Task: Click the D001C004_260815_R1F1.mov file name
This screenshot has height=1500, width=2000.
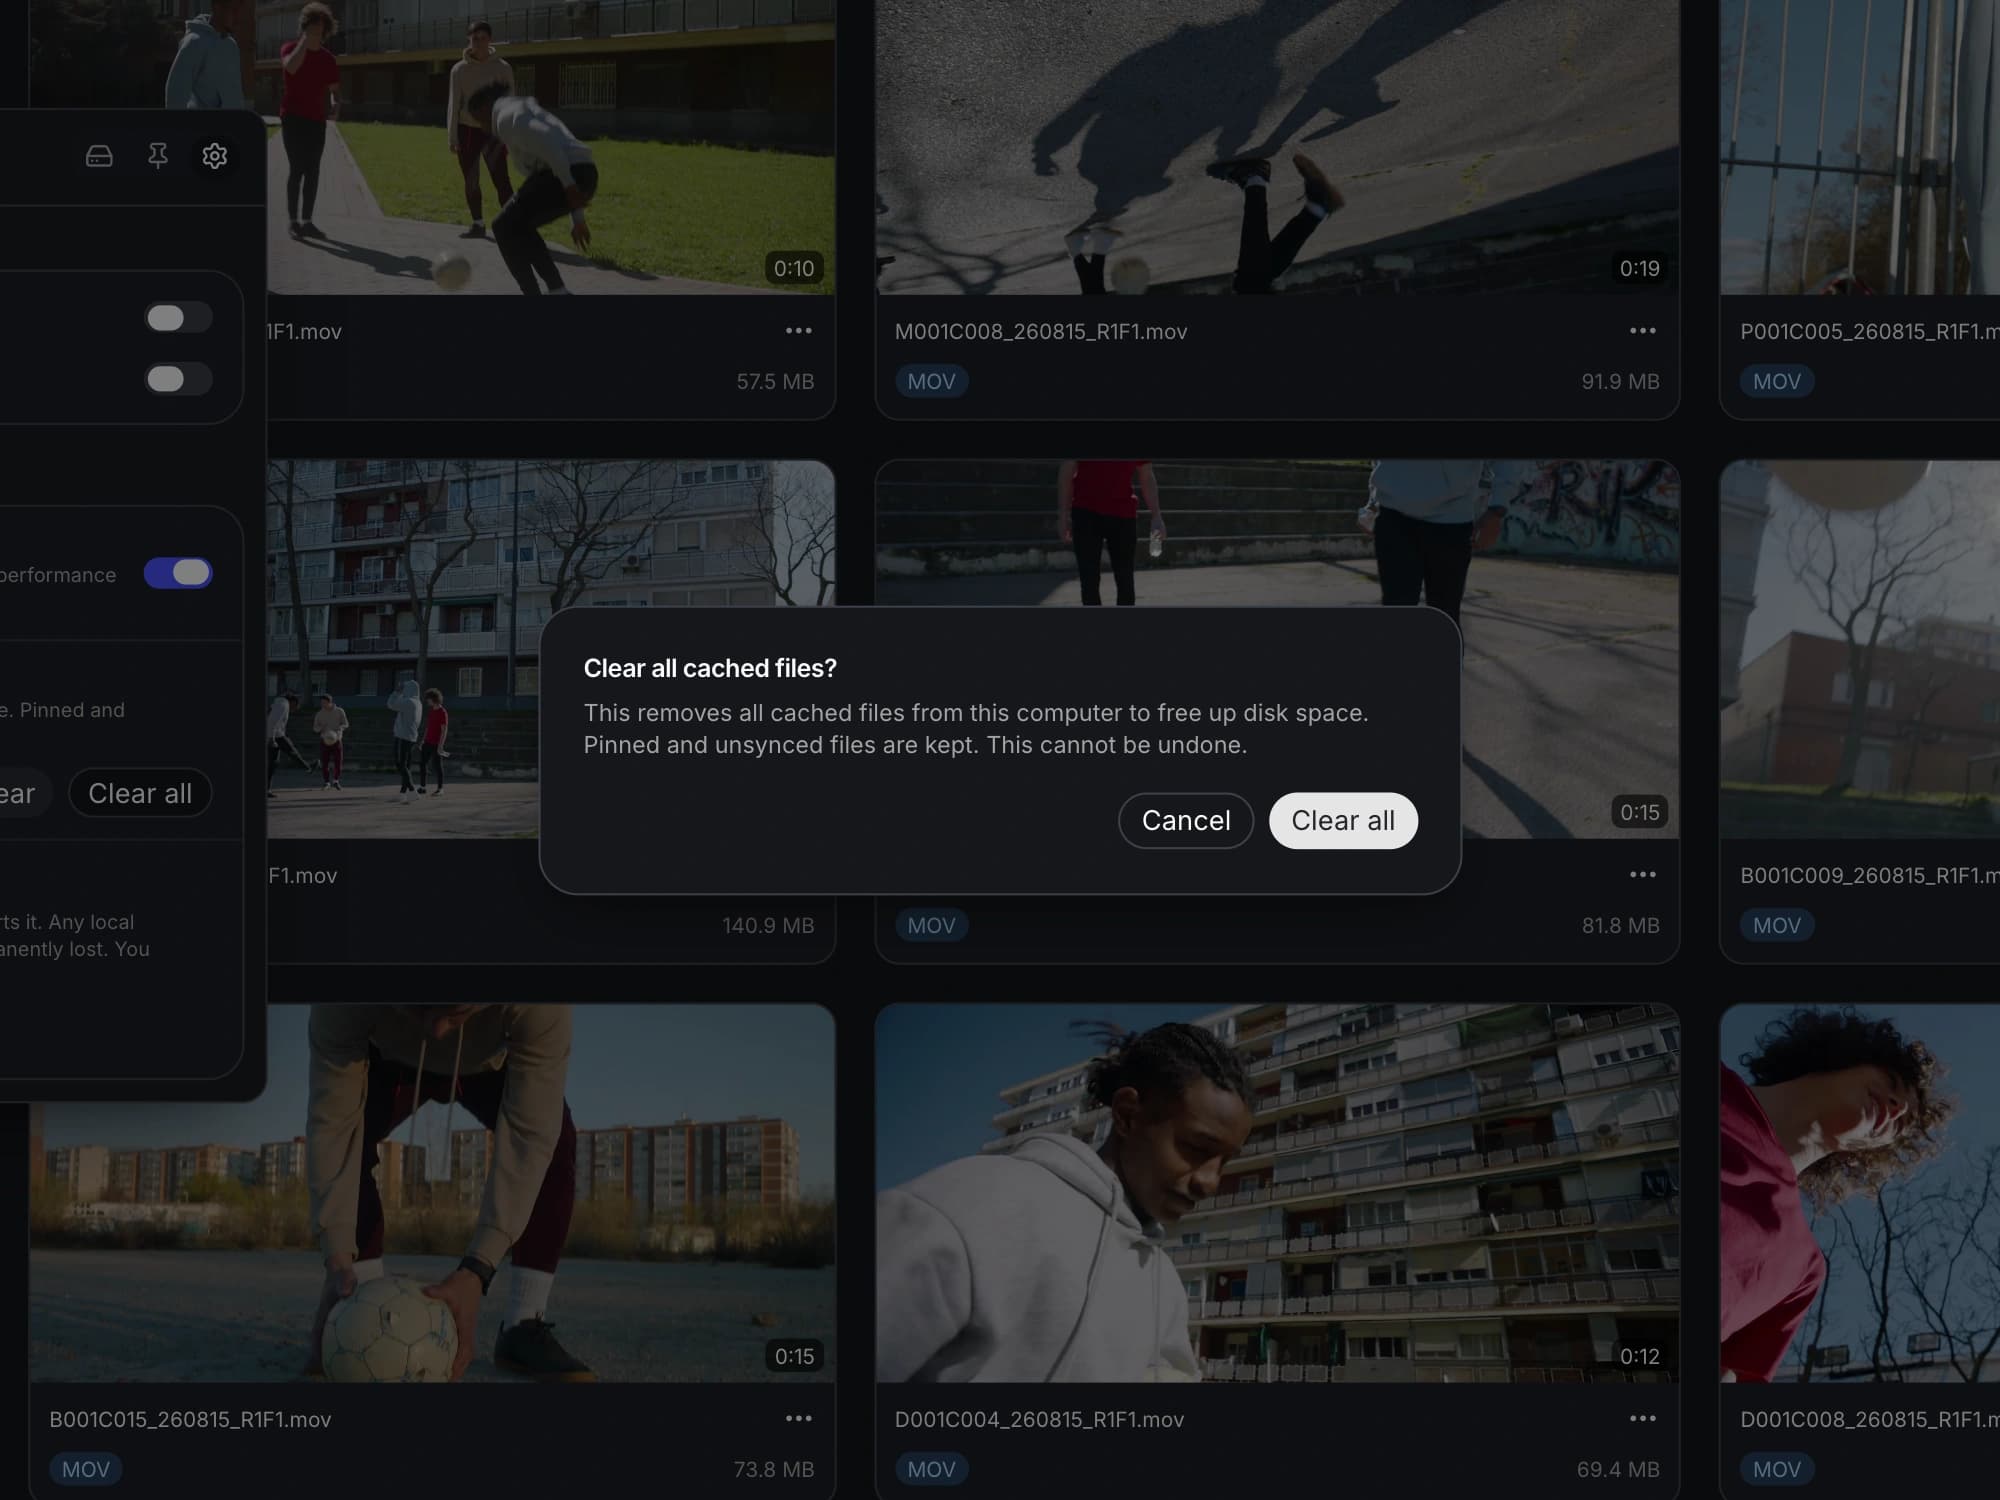Action: (1039, 1420)
